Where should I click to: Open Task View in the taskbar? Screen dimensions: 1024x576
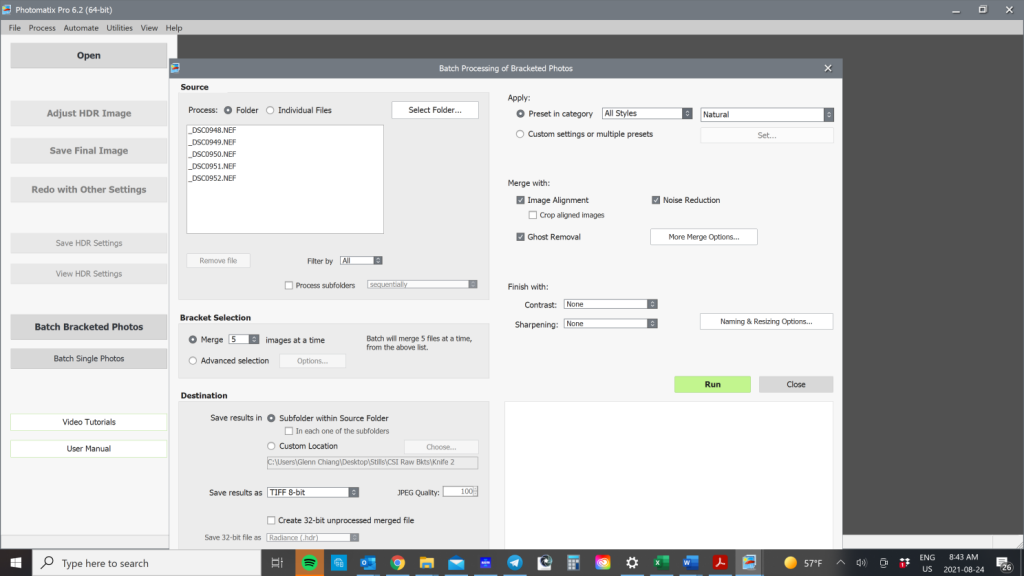(x=277, y=562)
